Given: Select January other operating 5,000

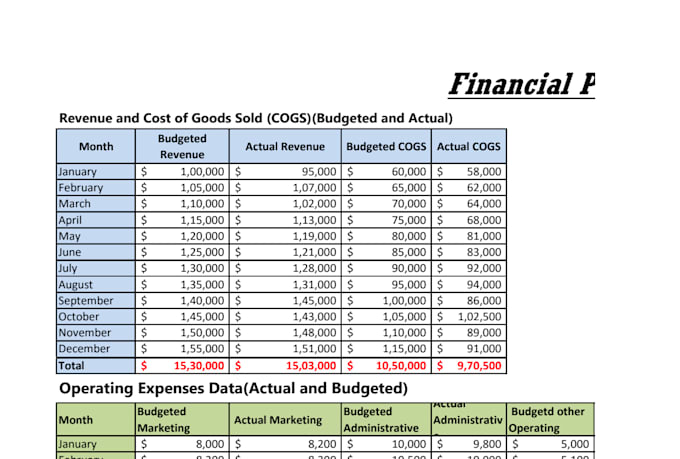Looking at the screenshot, I should coord(550,444).
